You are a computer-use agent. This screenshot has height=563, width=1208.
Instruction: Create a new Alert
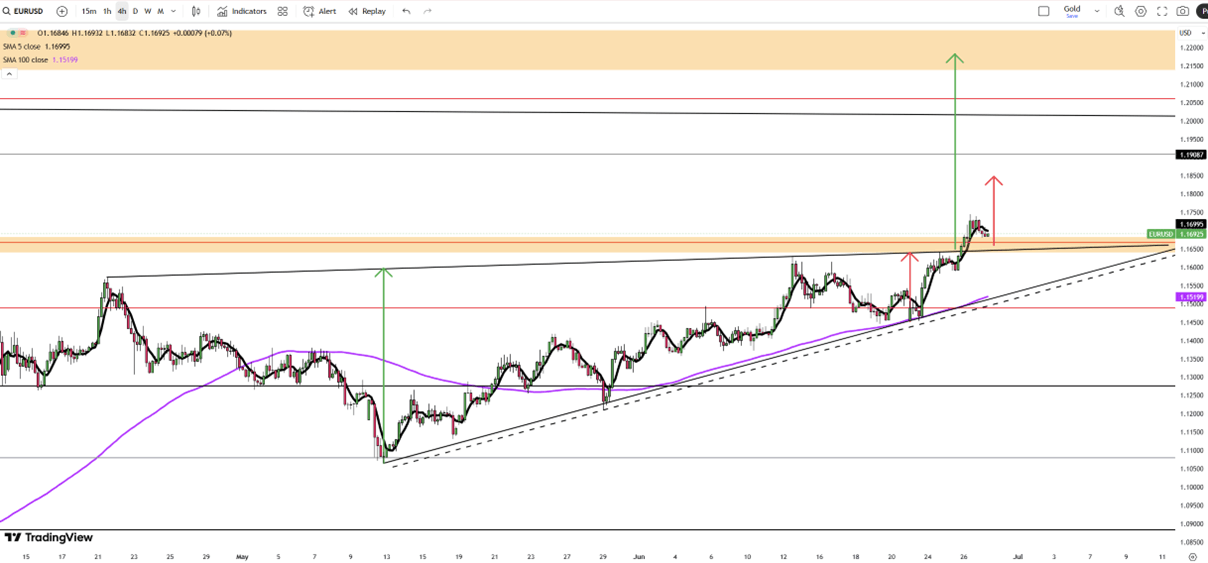(x=320, y=11)
